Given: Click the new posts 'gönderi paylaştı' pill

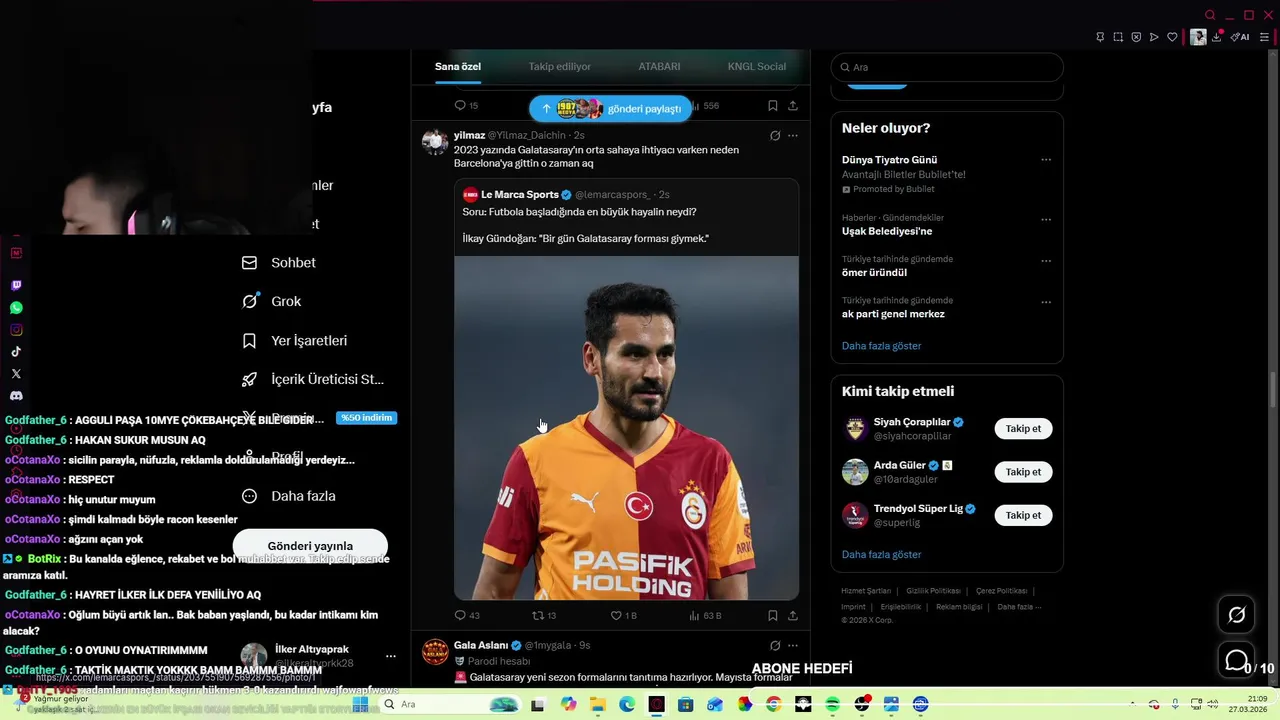Looking at the screenshot, I should pyautogui.click(x=610, y=109).
